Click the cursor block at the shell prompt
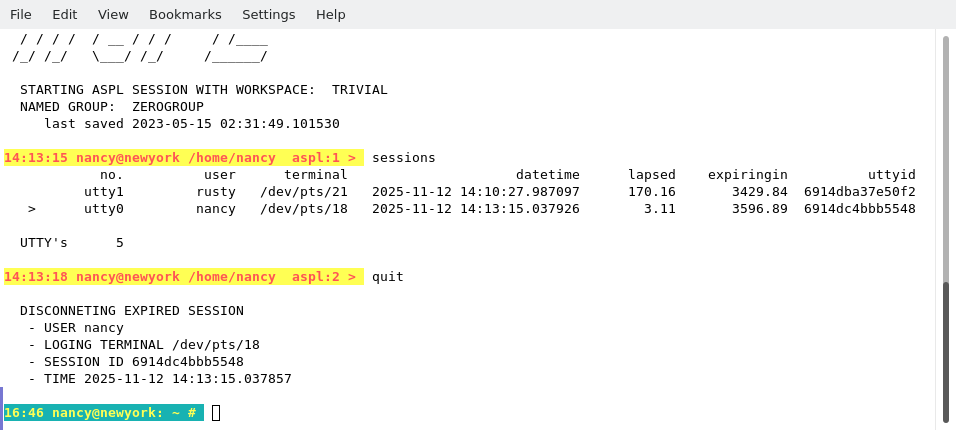This screenshot has width=956, height=430. [216, 413]
